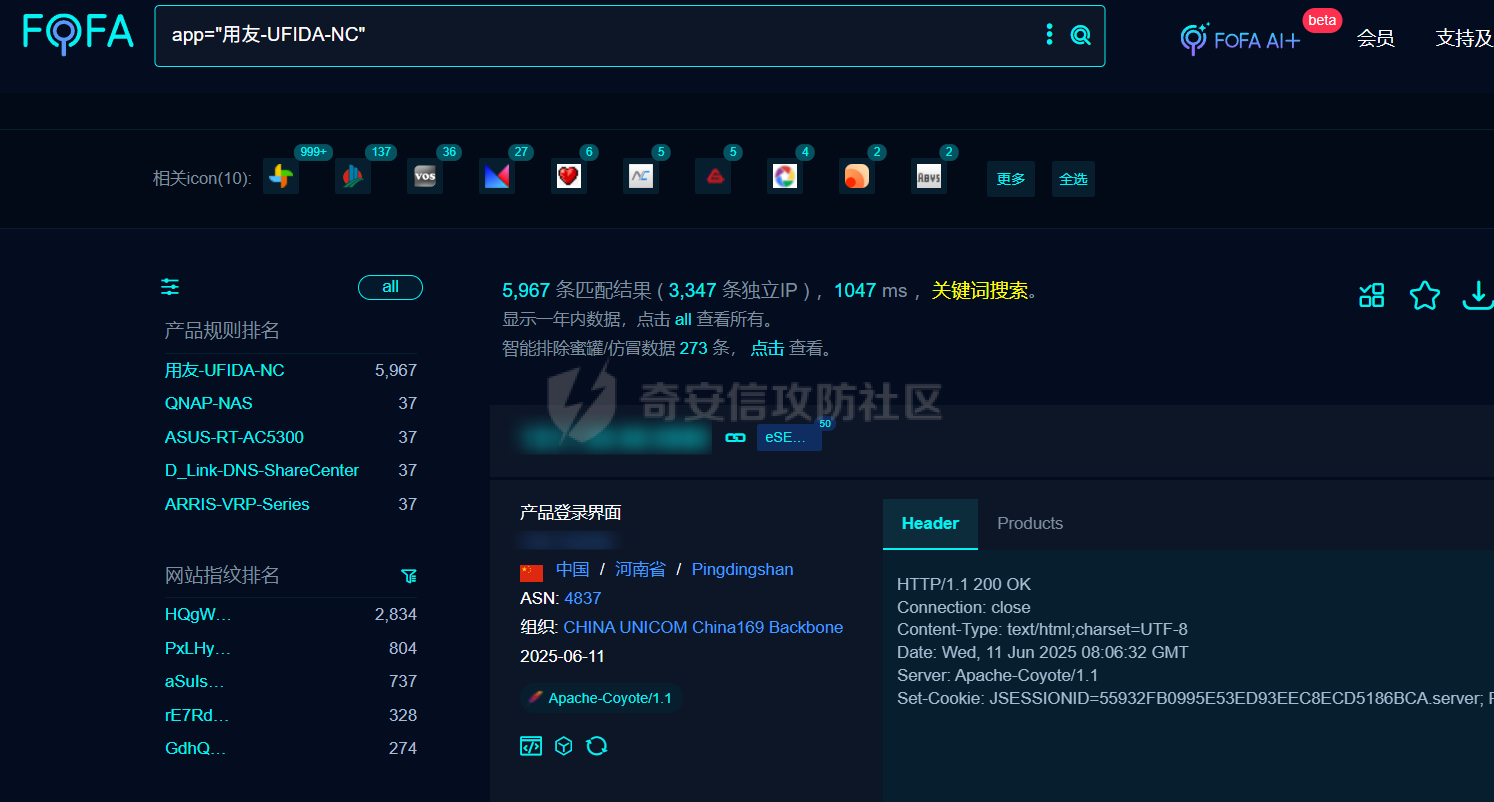The width and height of the screenshot is (1494, 802).
Task: Switch to the Products tab
Action: click(1030, 523)
